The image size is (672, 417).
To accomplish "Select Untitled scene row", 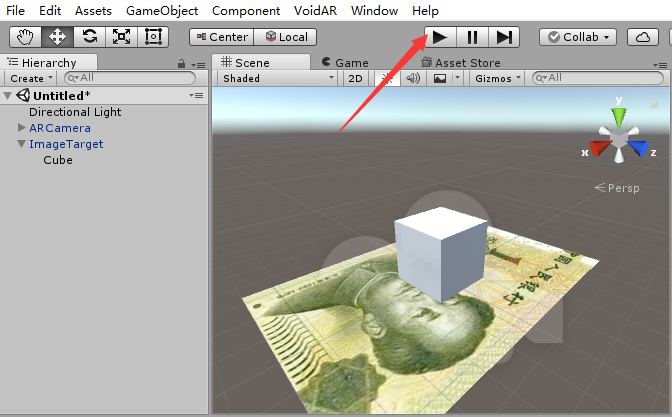I will coord(104,96).
